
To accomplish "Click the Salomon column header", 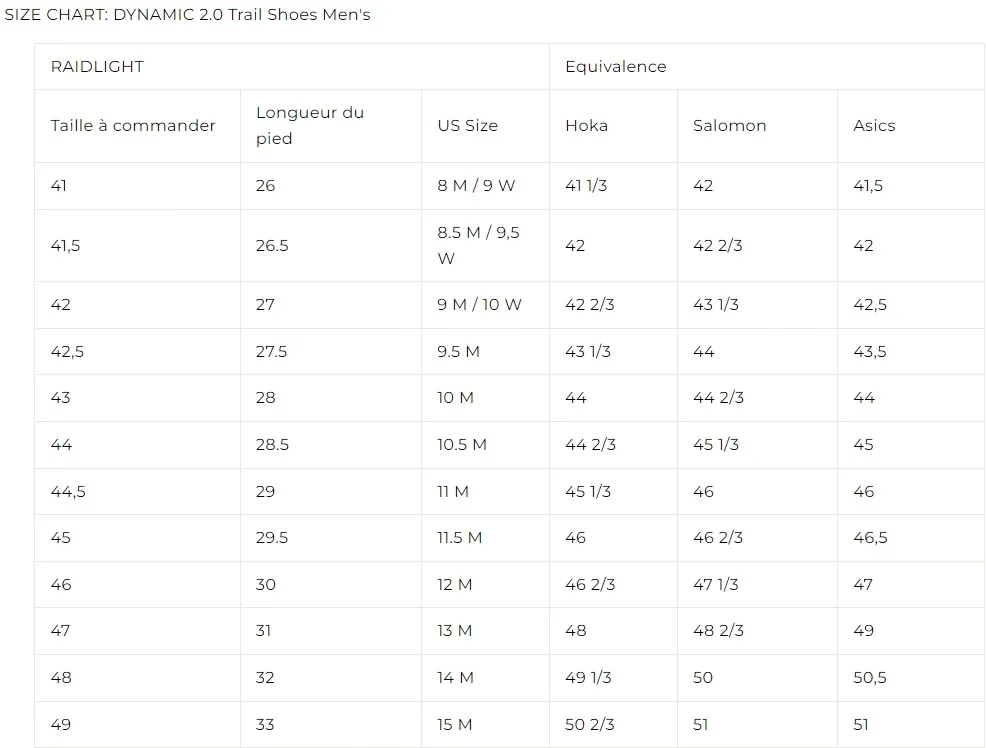I will [729, 126].
